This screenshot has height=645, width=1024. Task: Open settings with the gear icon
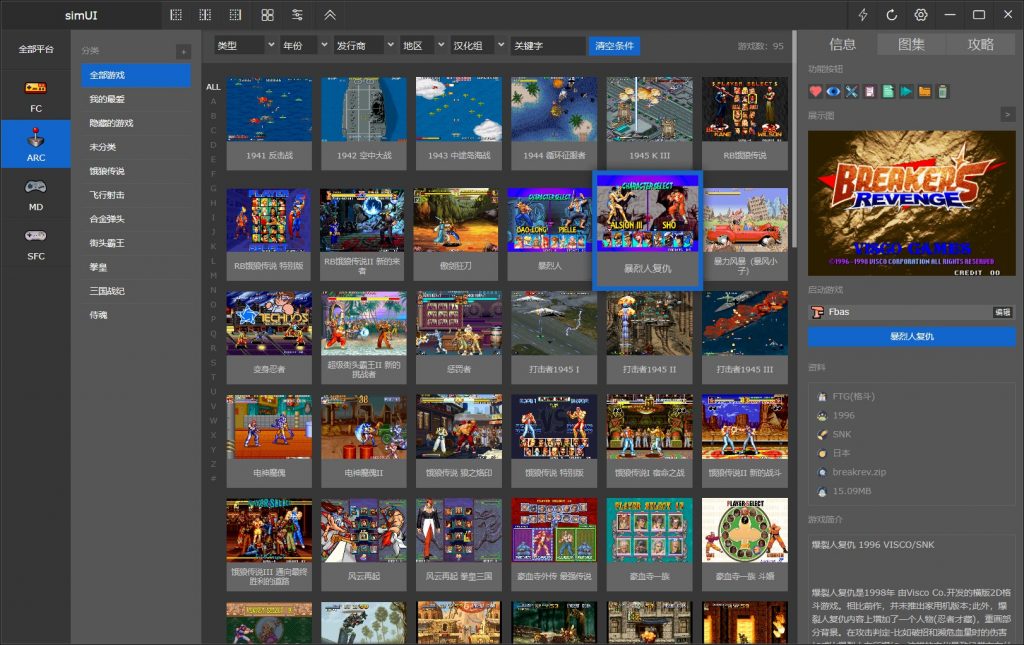coord(921,15)
